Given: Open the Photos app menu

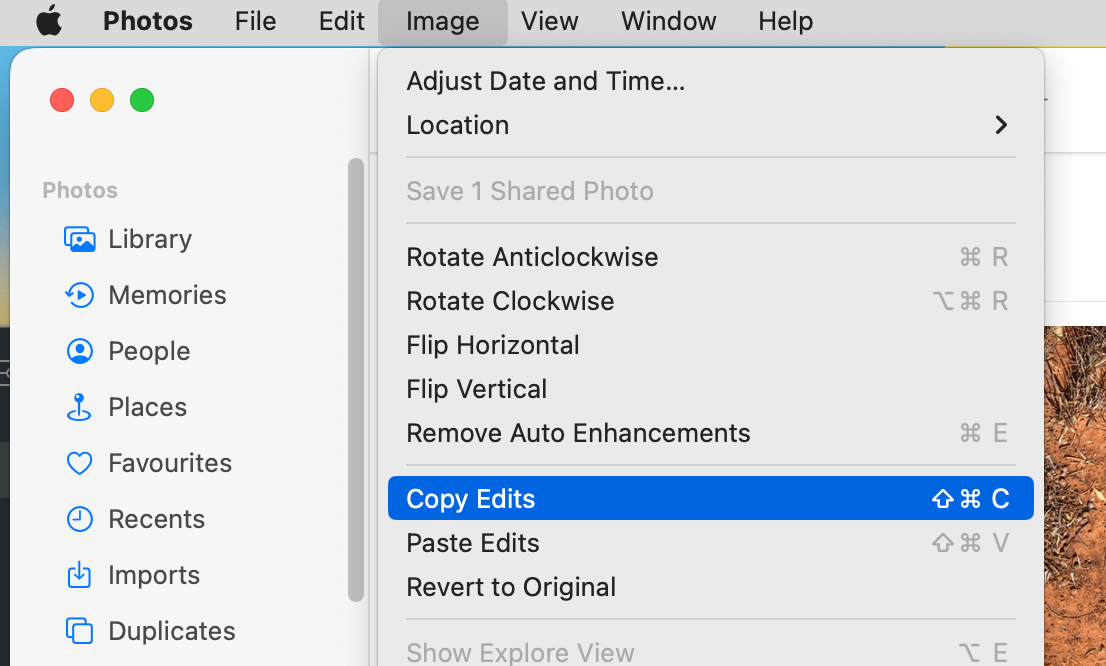Looking at the screenshot, I should tap(147, 21).
